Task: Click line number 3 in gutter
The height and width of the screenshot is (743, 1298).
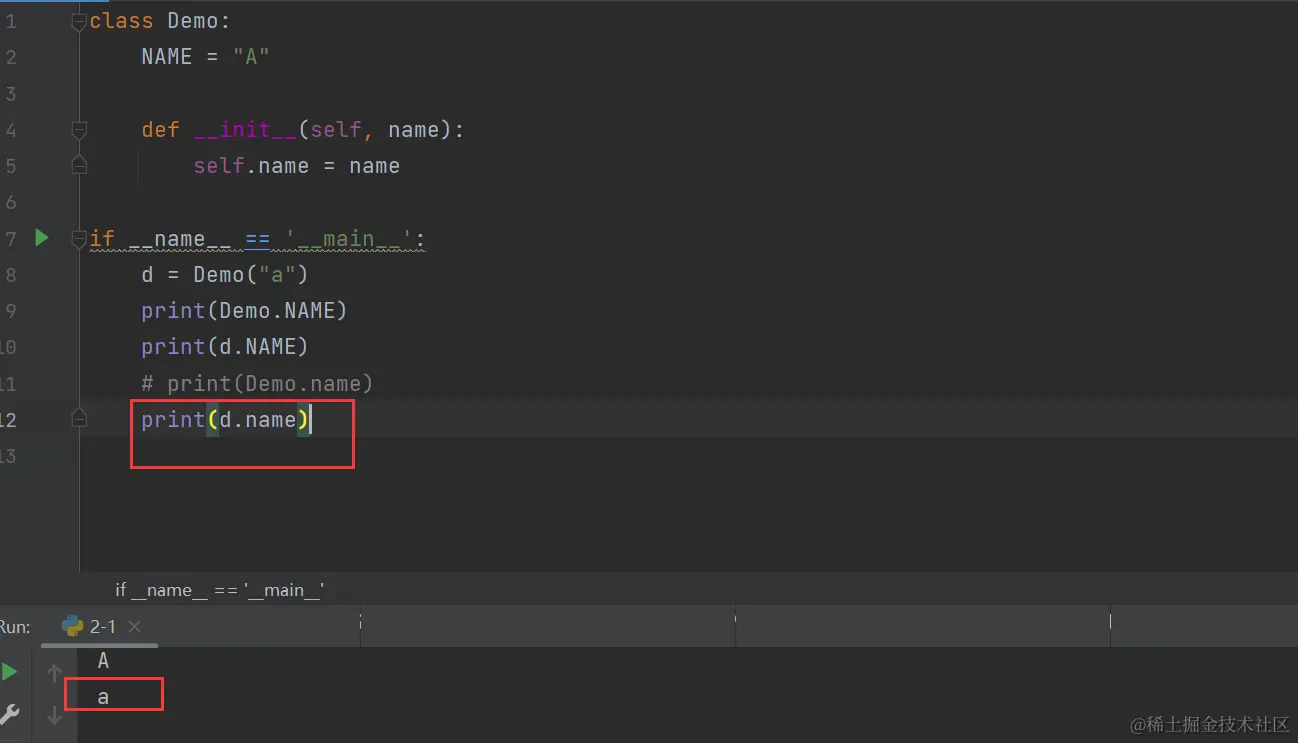Action: point(10,94)
